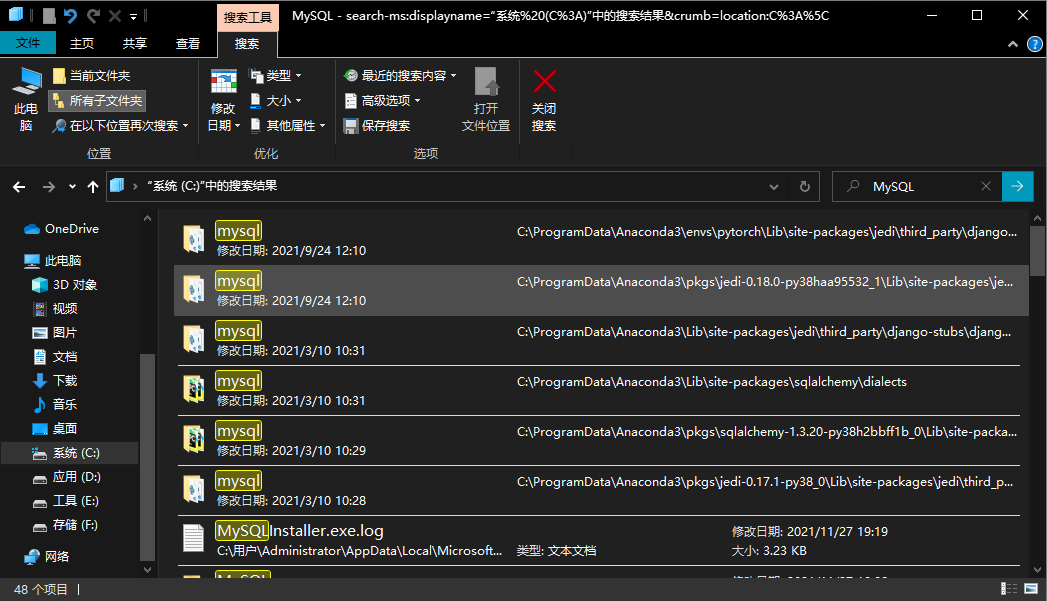Open the Share ribbon tab

tap(135, 43)
